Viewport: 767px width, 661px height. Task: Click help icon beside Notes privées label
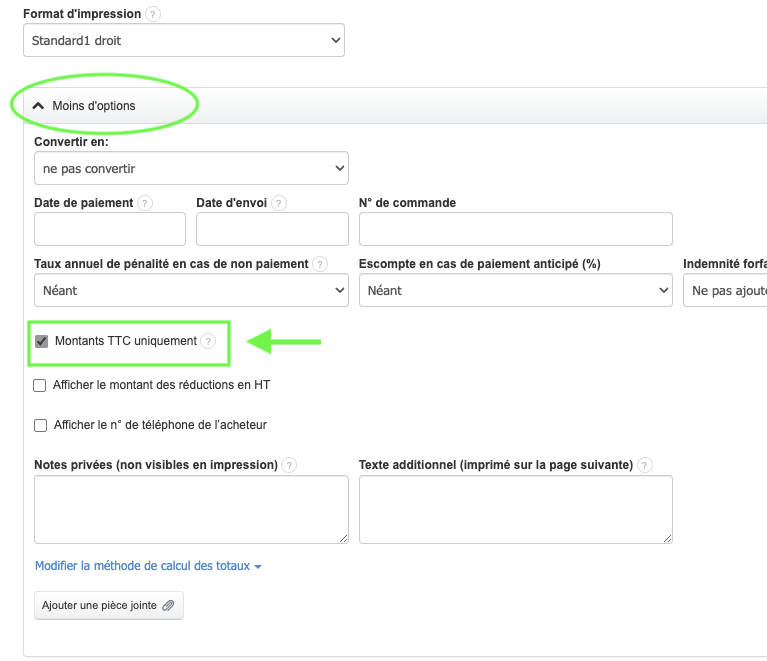[x=289, y=465]
